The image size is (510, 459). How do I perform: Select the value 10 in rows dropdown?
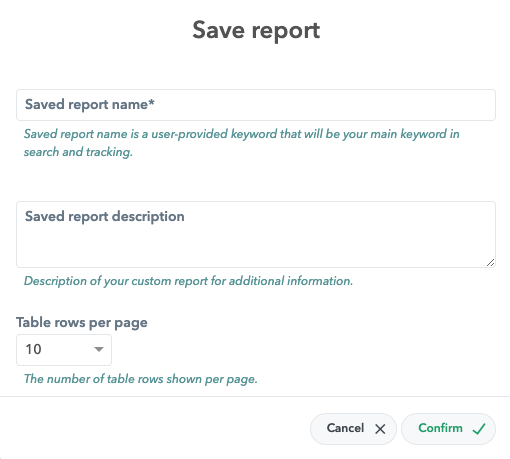point(33,349)
